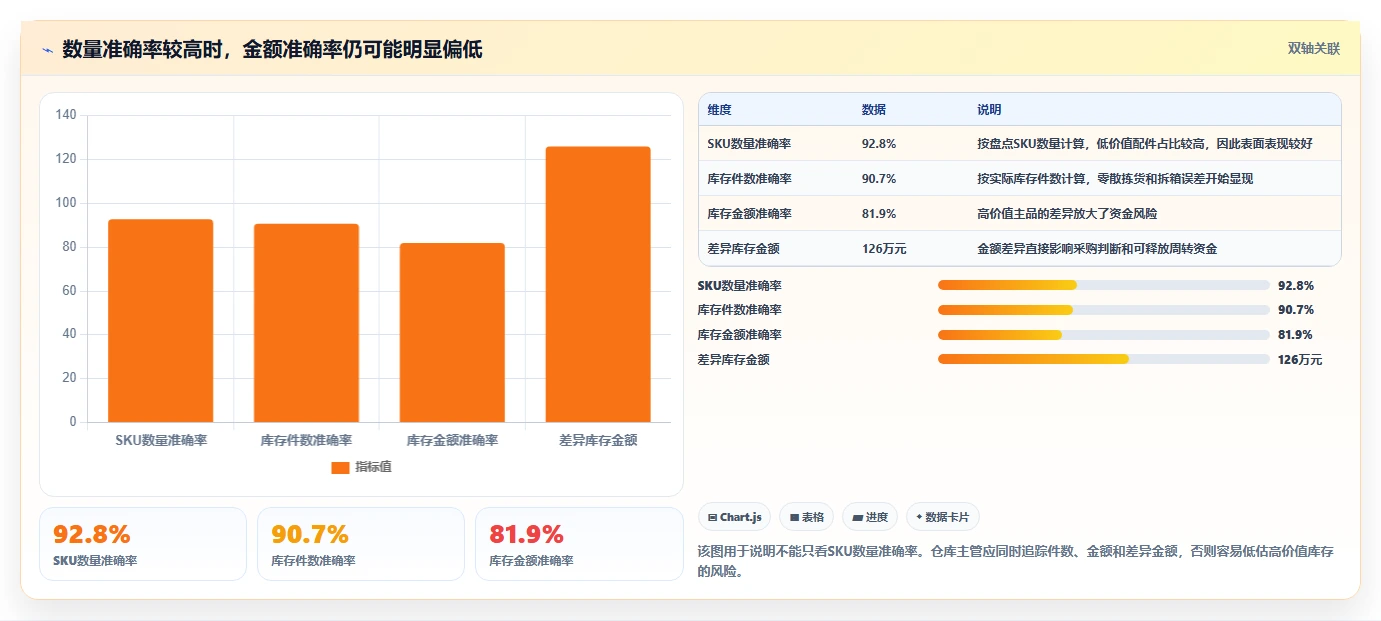Click description starting 金额差异直接影响采购判断
This screenshot has width=1381, height=621.
pos(1097,249)
